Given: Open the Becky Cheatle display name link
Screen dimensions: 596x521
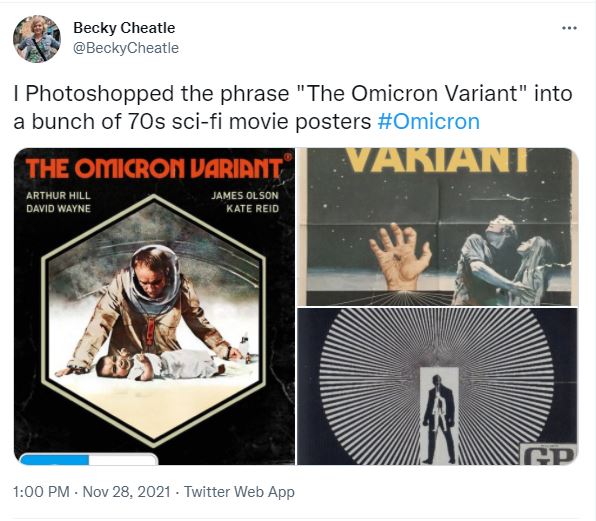Looking at the screenshot, I should click(x=124, y=28).
